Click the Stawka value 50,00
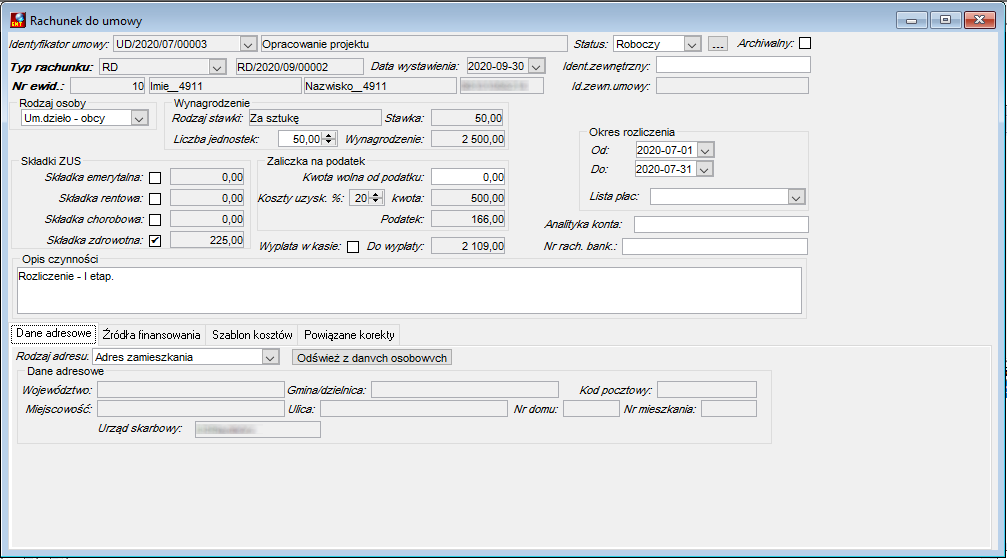1007x559 pixels. pyautogui.click(x=468, y=118)
